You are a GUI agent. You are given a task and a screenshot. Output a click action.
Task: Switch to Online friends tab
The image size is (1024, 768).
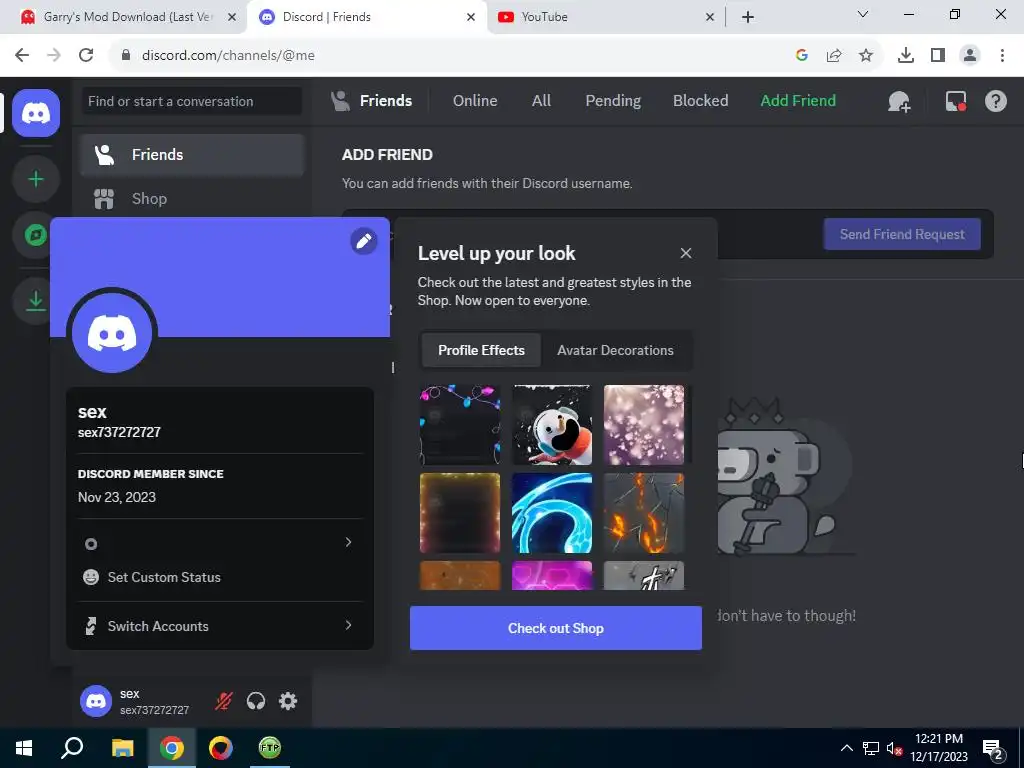click(x=475, y=101)
